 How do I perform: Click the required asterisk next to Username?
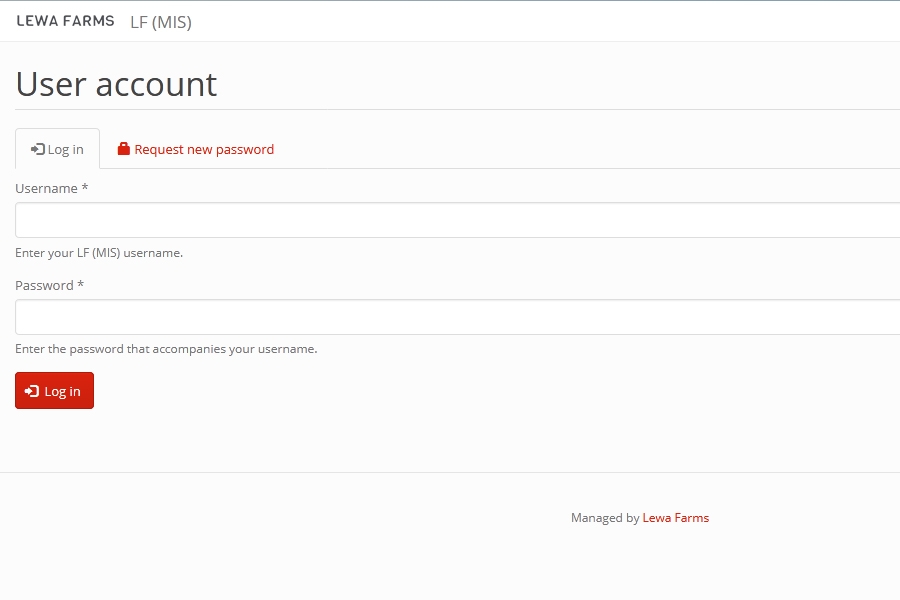point(85,188)
